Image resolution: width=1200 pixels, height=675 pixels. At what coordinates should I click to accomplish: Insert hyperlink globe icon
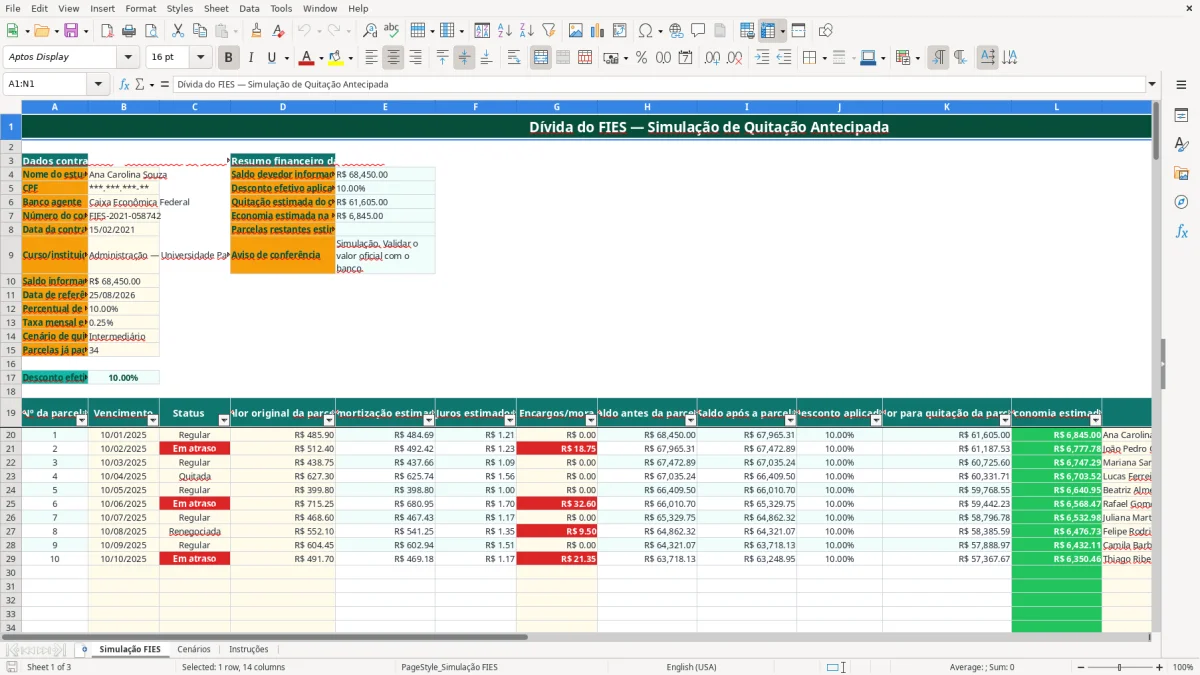pos(676,31)
